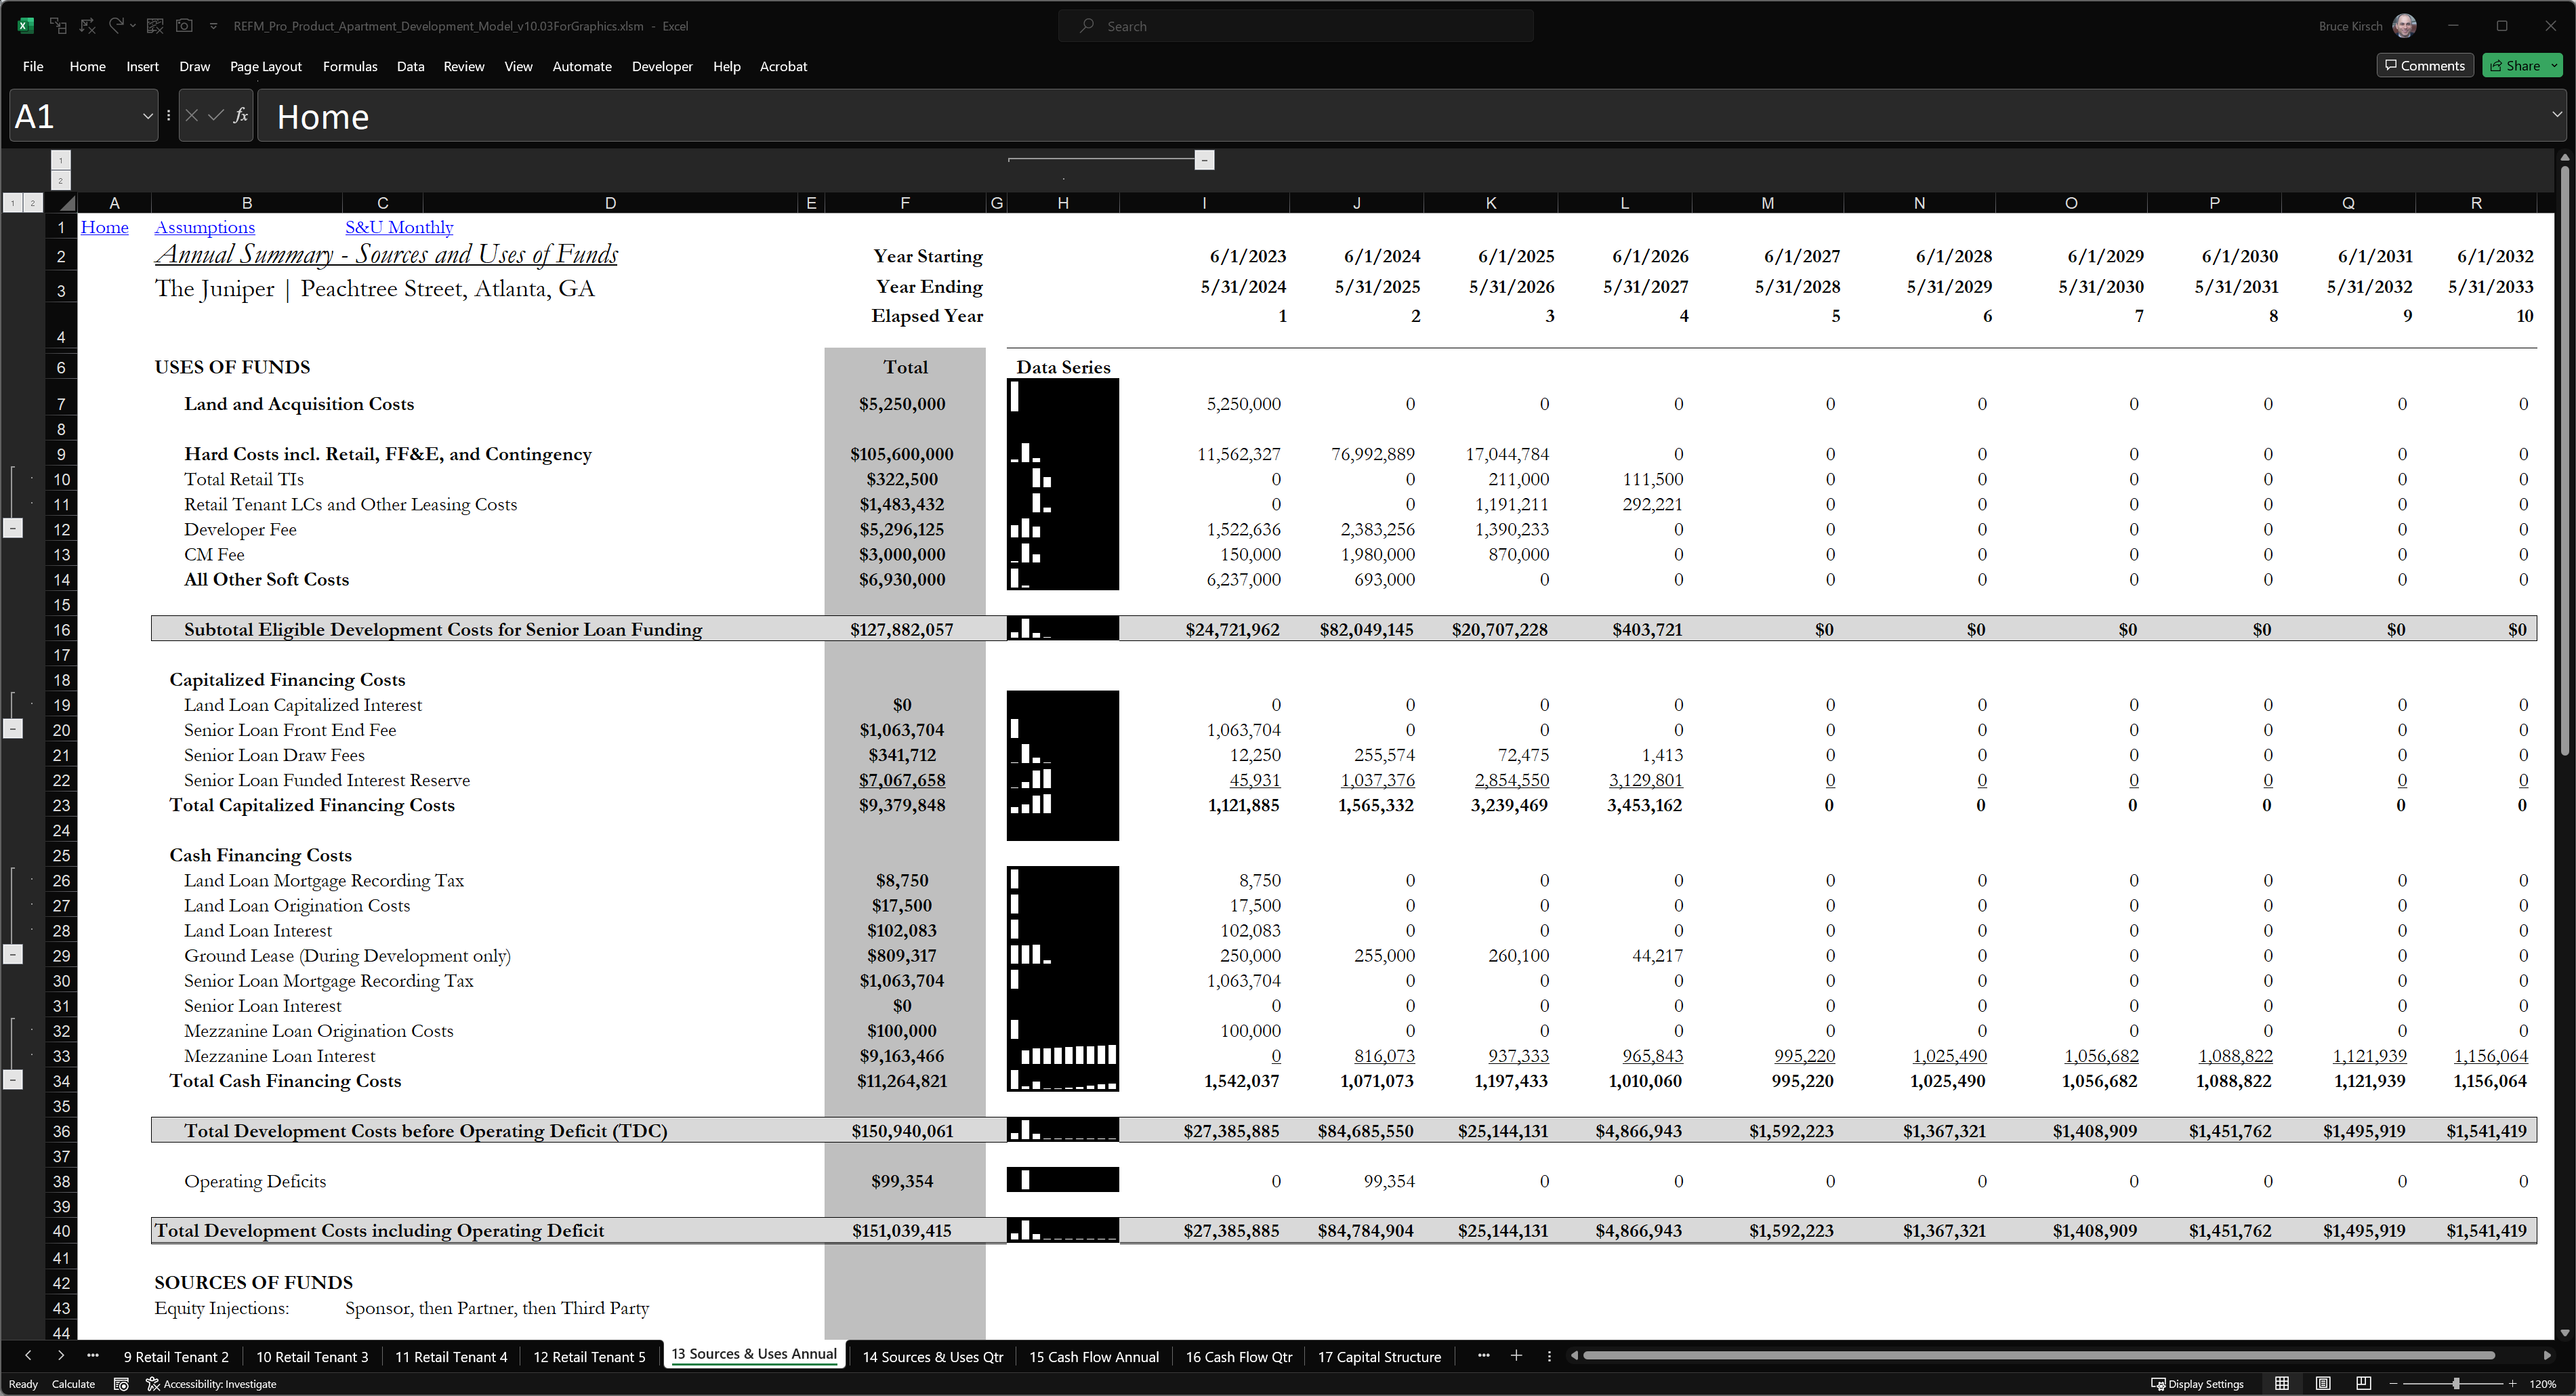This screenshot has height=1396, width=2576.
Task: Open the Data ribbon tab
Action: pyautogui.click(x=410, y=66)
